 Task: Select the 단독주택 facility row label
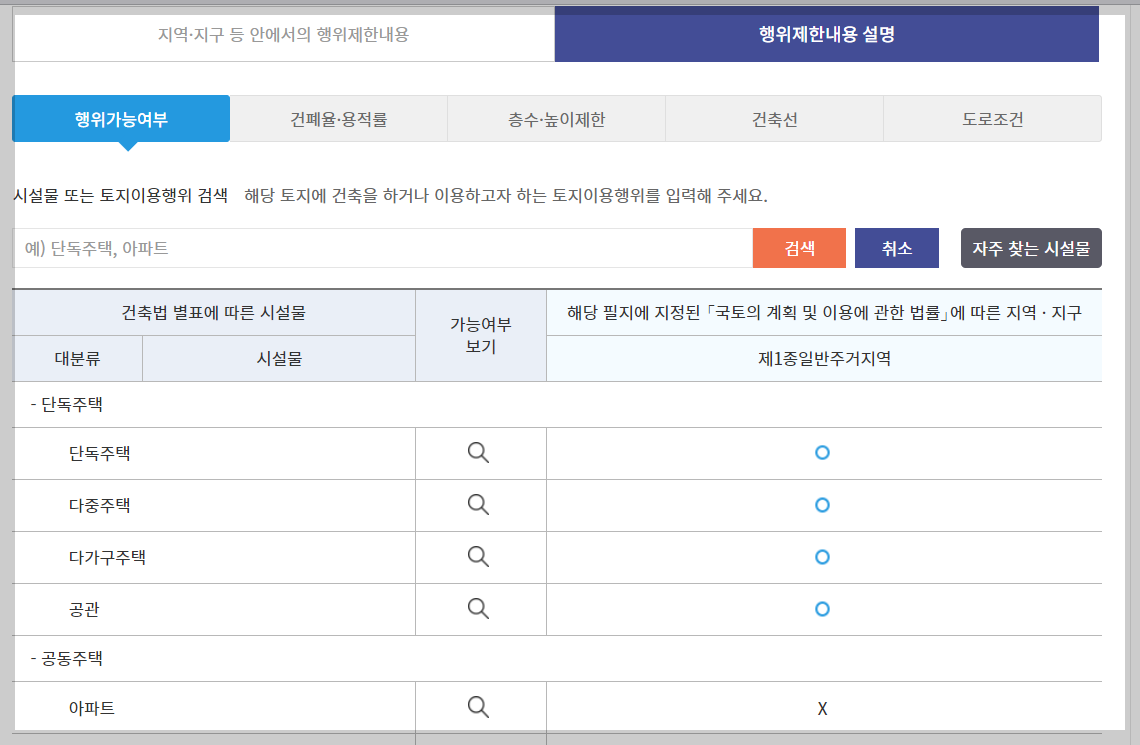tap(100, 454)
